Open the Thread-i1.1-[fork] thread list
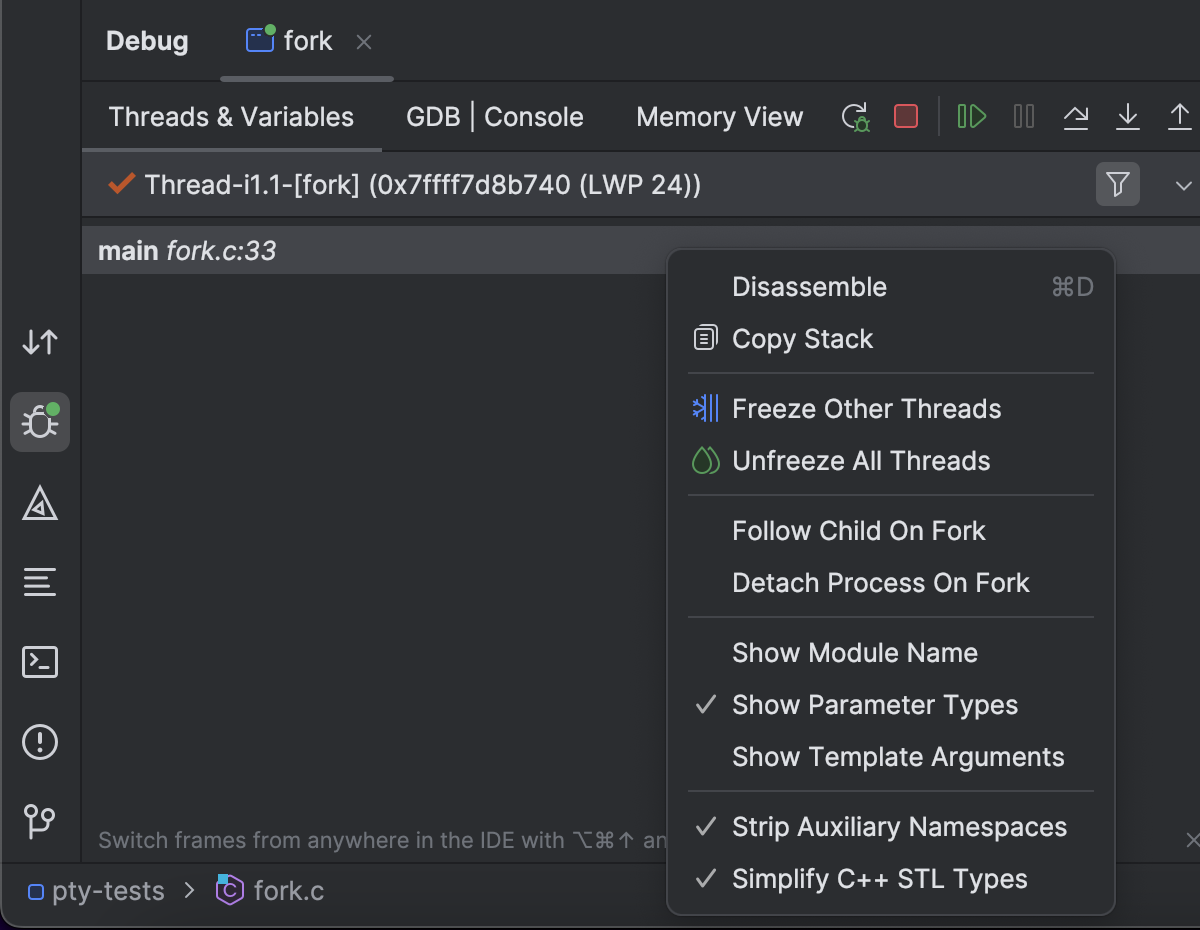This screenshot has height=930, width=1200. tap(422, 185)
